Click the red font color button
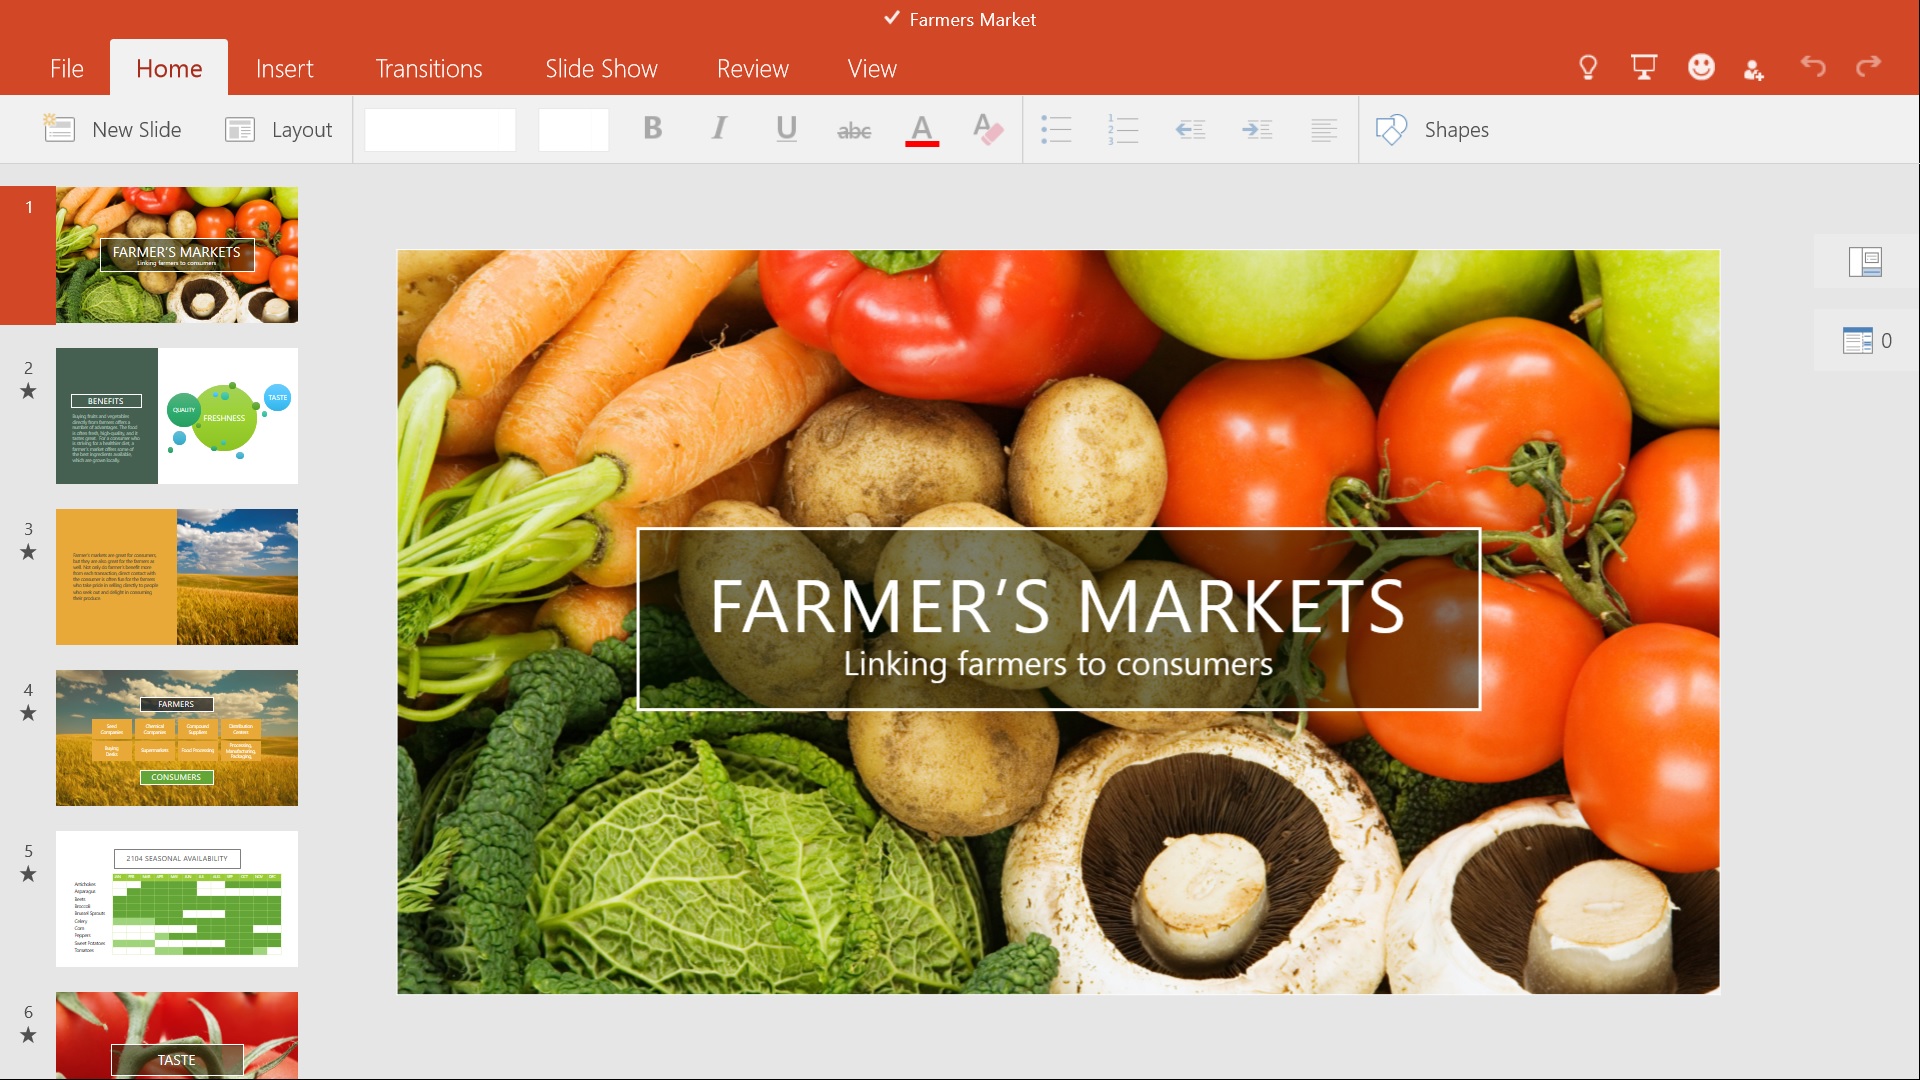 (x=921, y=130)
